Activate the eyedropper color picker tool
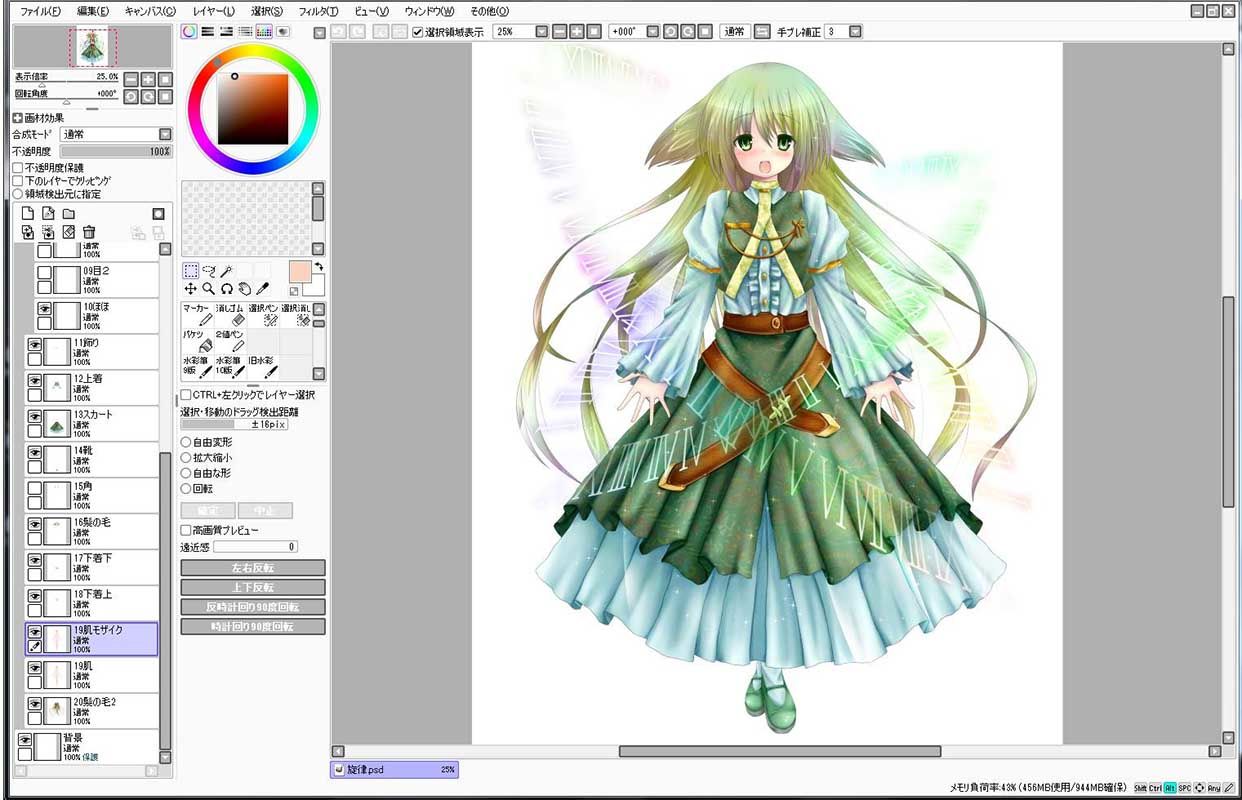1242x800 pixels. coord(263,288)
